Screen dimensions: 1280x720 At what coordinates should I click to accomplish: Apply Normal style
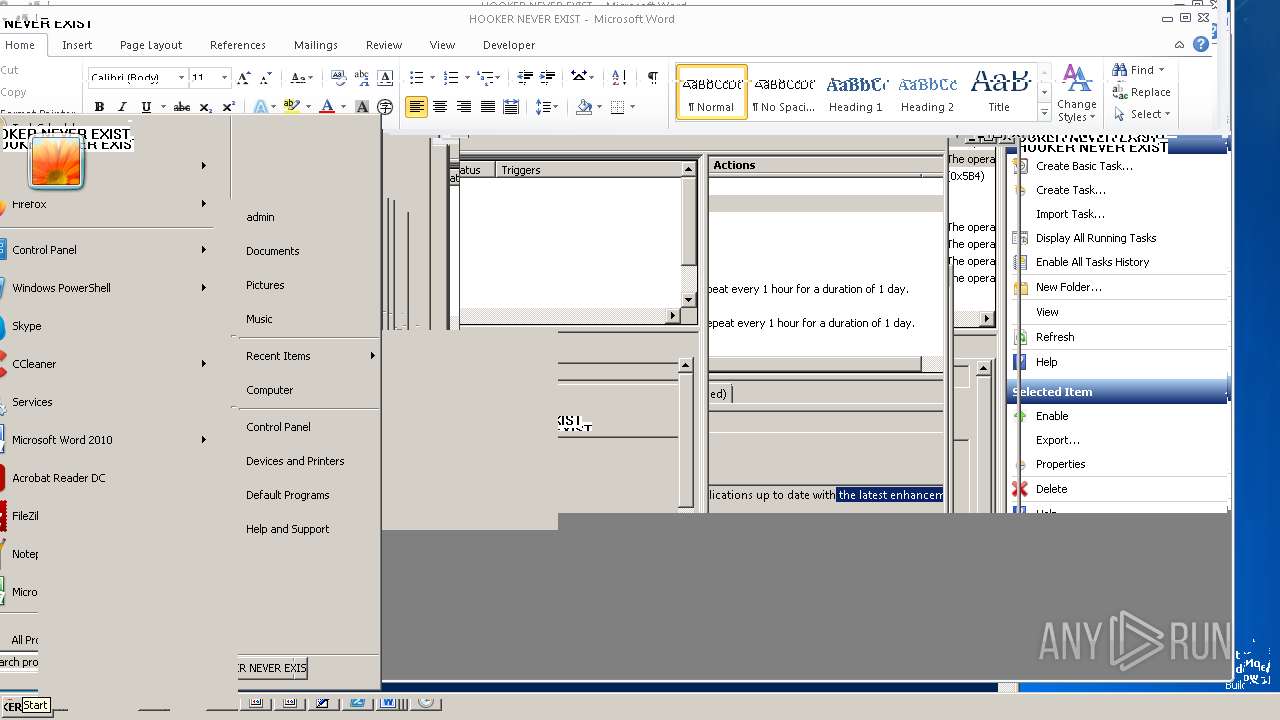(x=712, y=92)
